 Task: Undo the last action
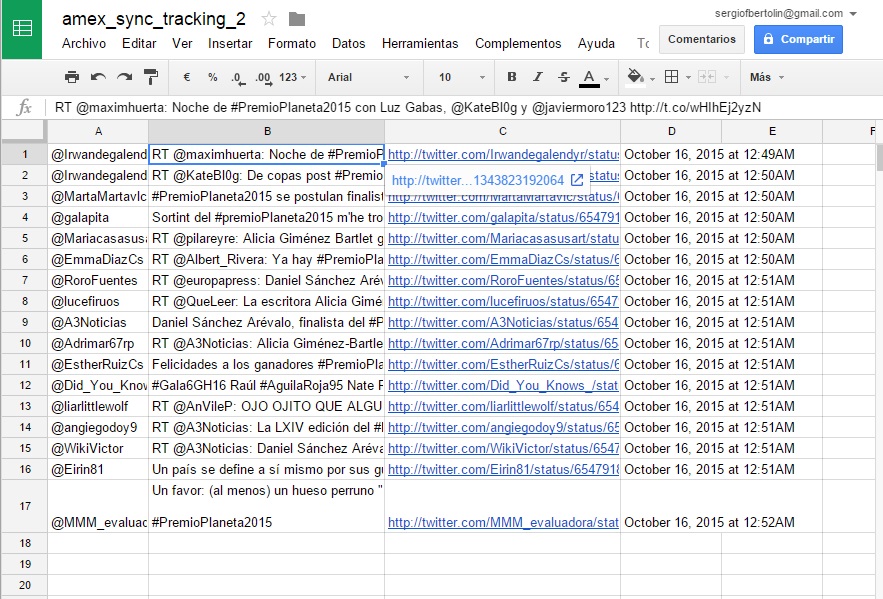(98, 77)
